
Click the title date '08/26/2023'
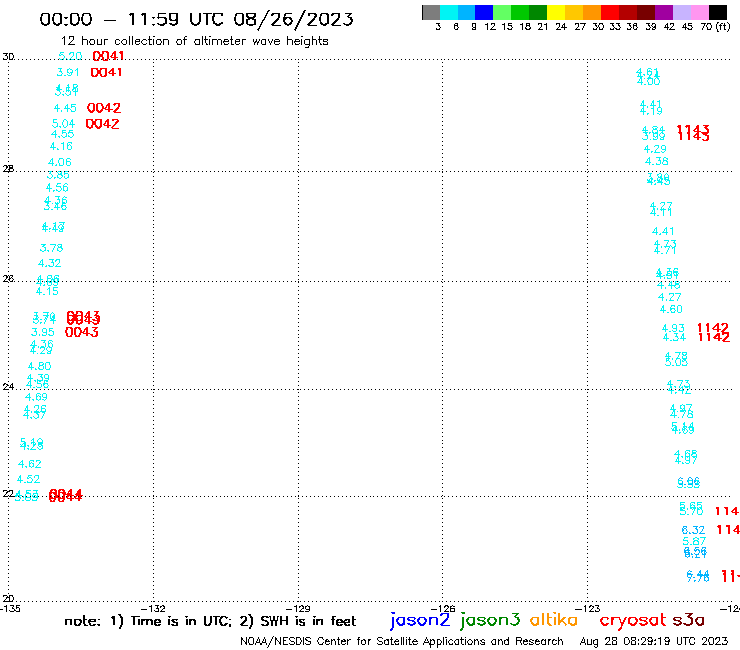point(293,19)
